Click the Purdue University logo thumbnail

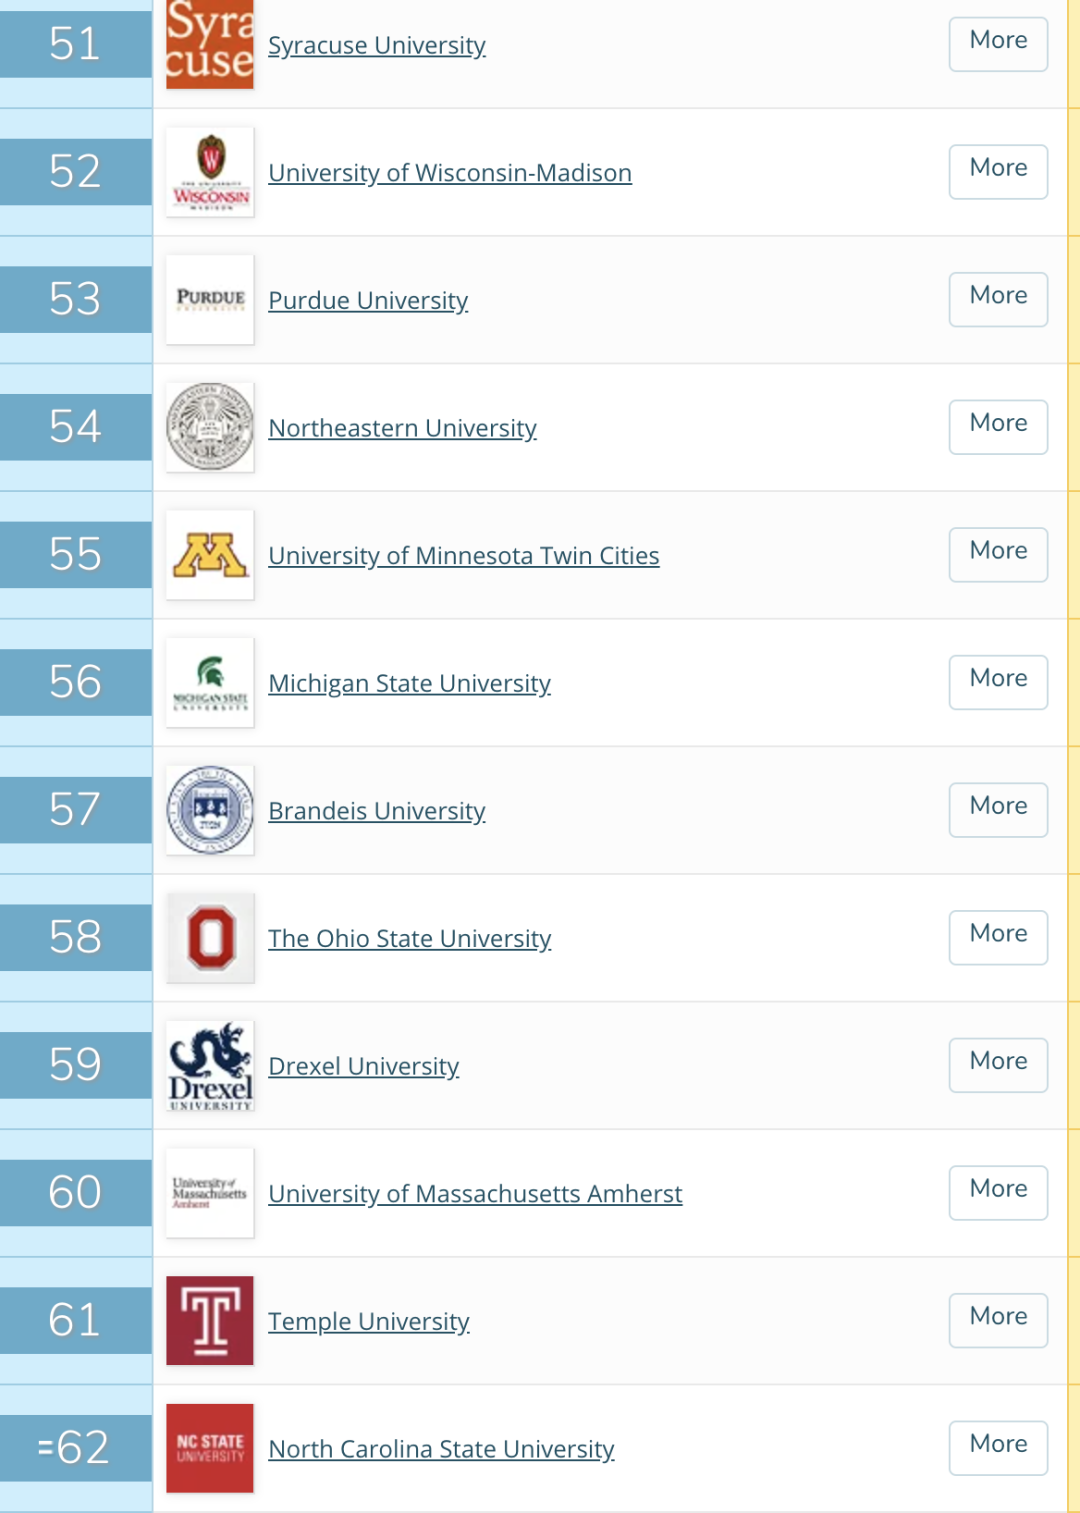(209, 299)
